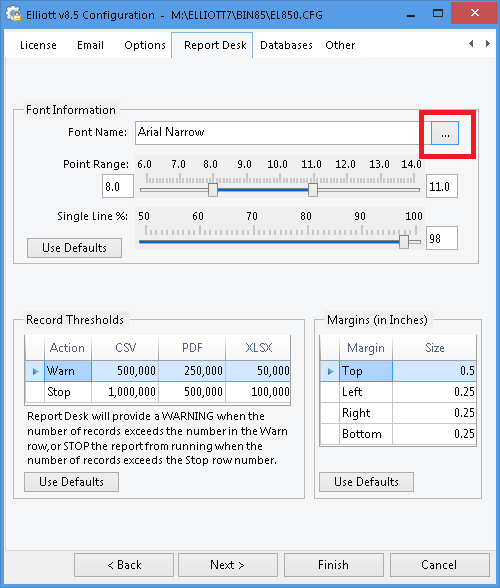Go to the Email tab
The image size is (500, 588).
90,45
